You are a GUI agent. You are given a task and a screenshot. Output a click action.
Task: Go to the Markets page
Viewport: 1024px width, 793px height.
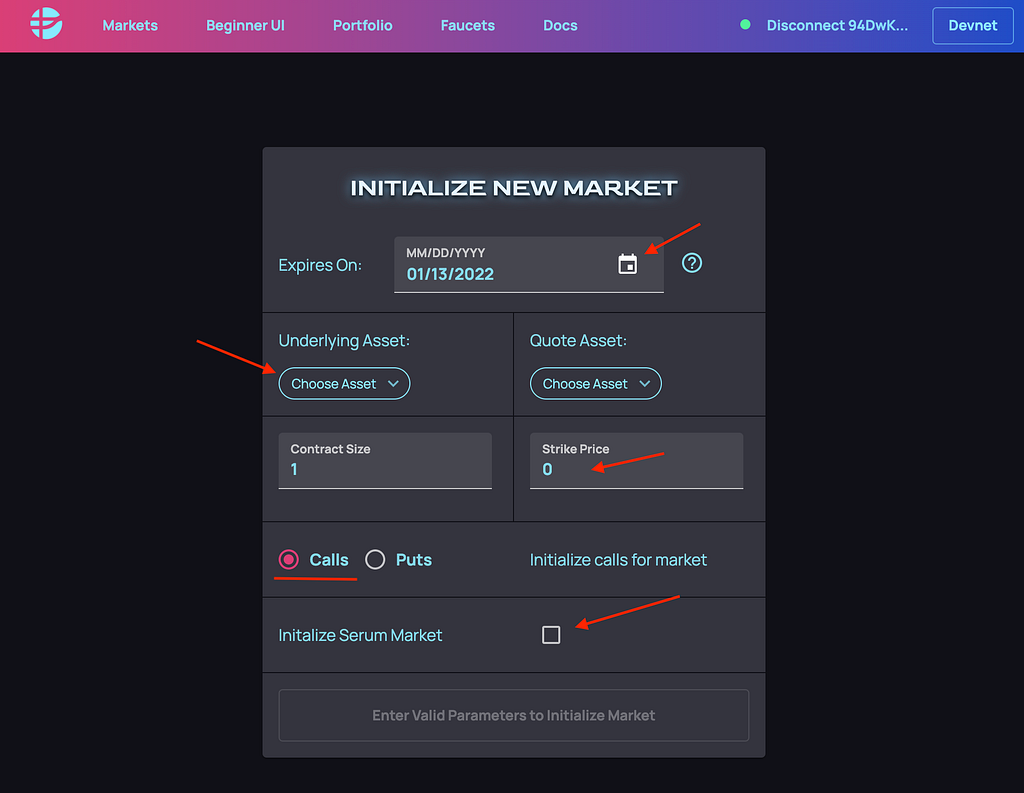pos(130,25)
